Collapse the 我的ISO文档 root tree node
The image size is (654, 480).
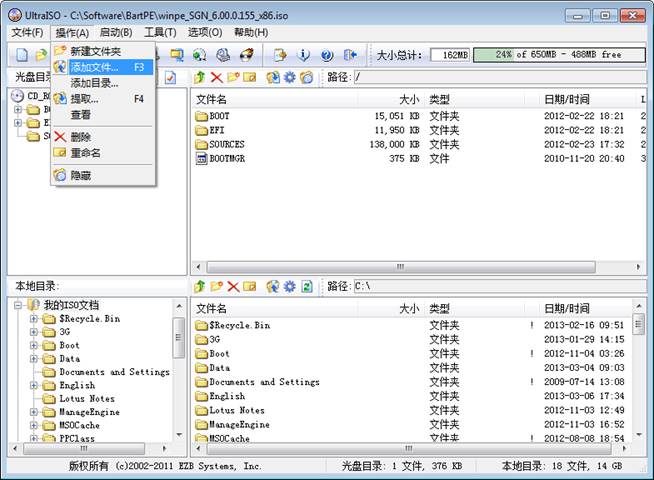click(19, 305)
